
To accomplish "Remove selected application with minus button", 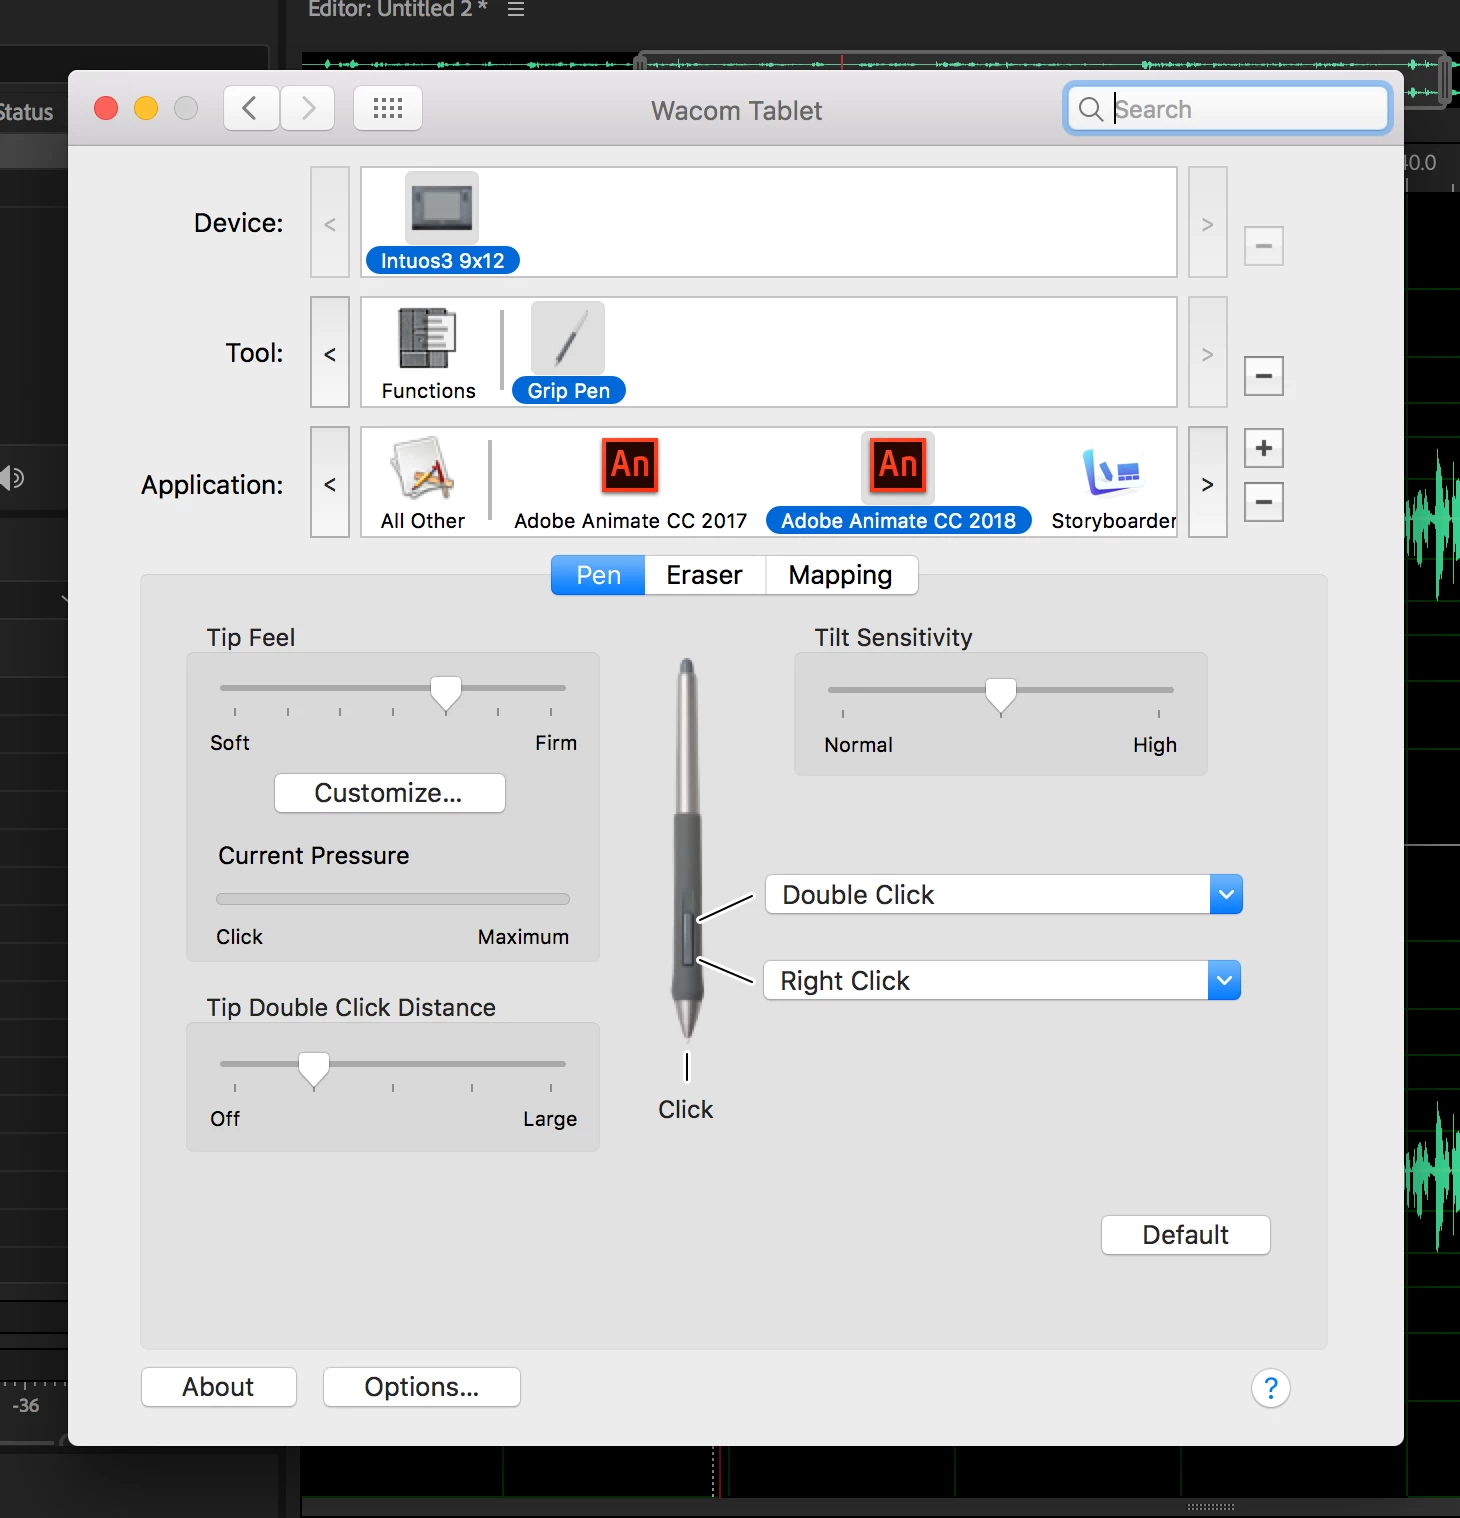I will click(1263, 502).
